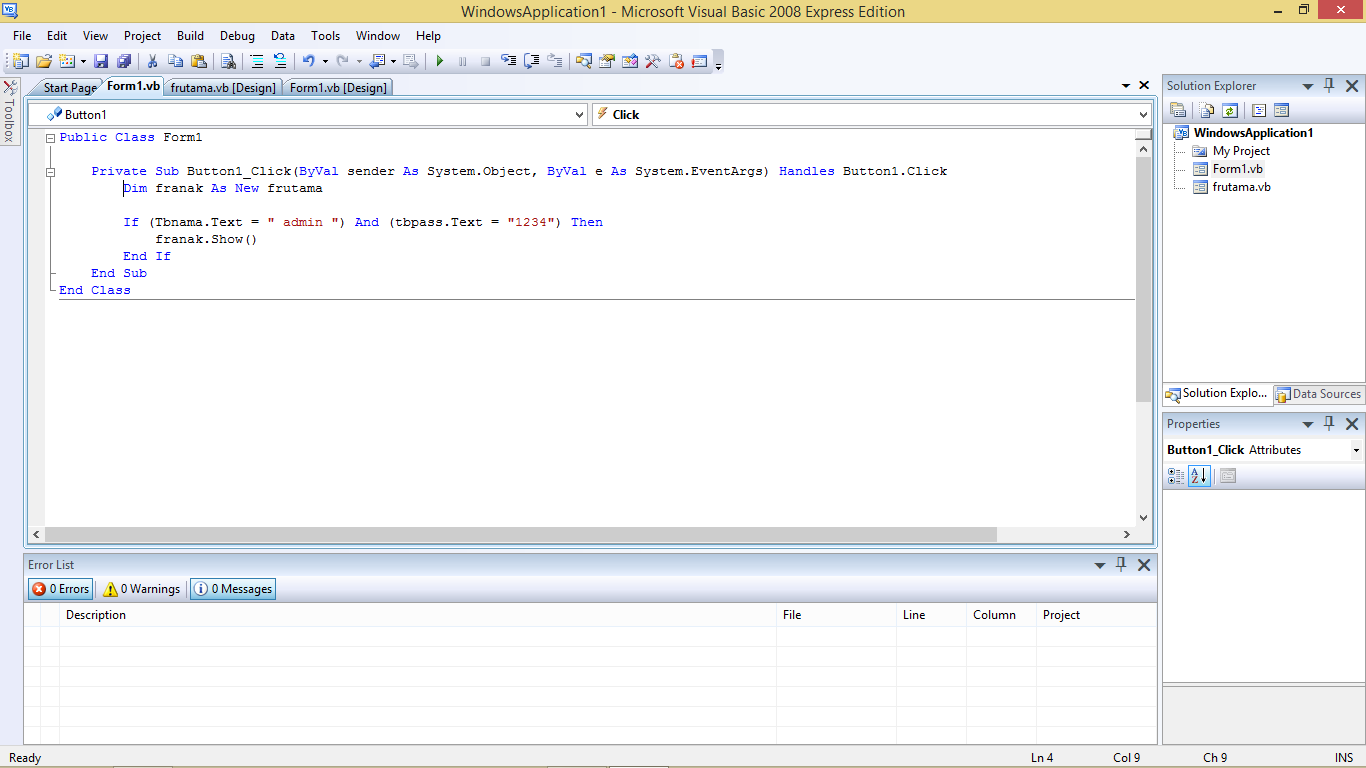
Task: Toggle the 0 Errors filter button
Action: click(60, 589)
